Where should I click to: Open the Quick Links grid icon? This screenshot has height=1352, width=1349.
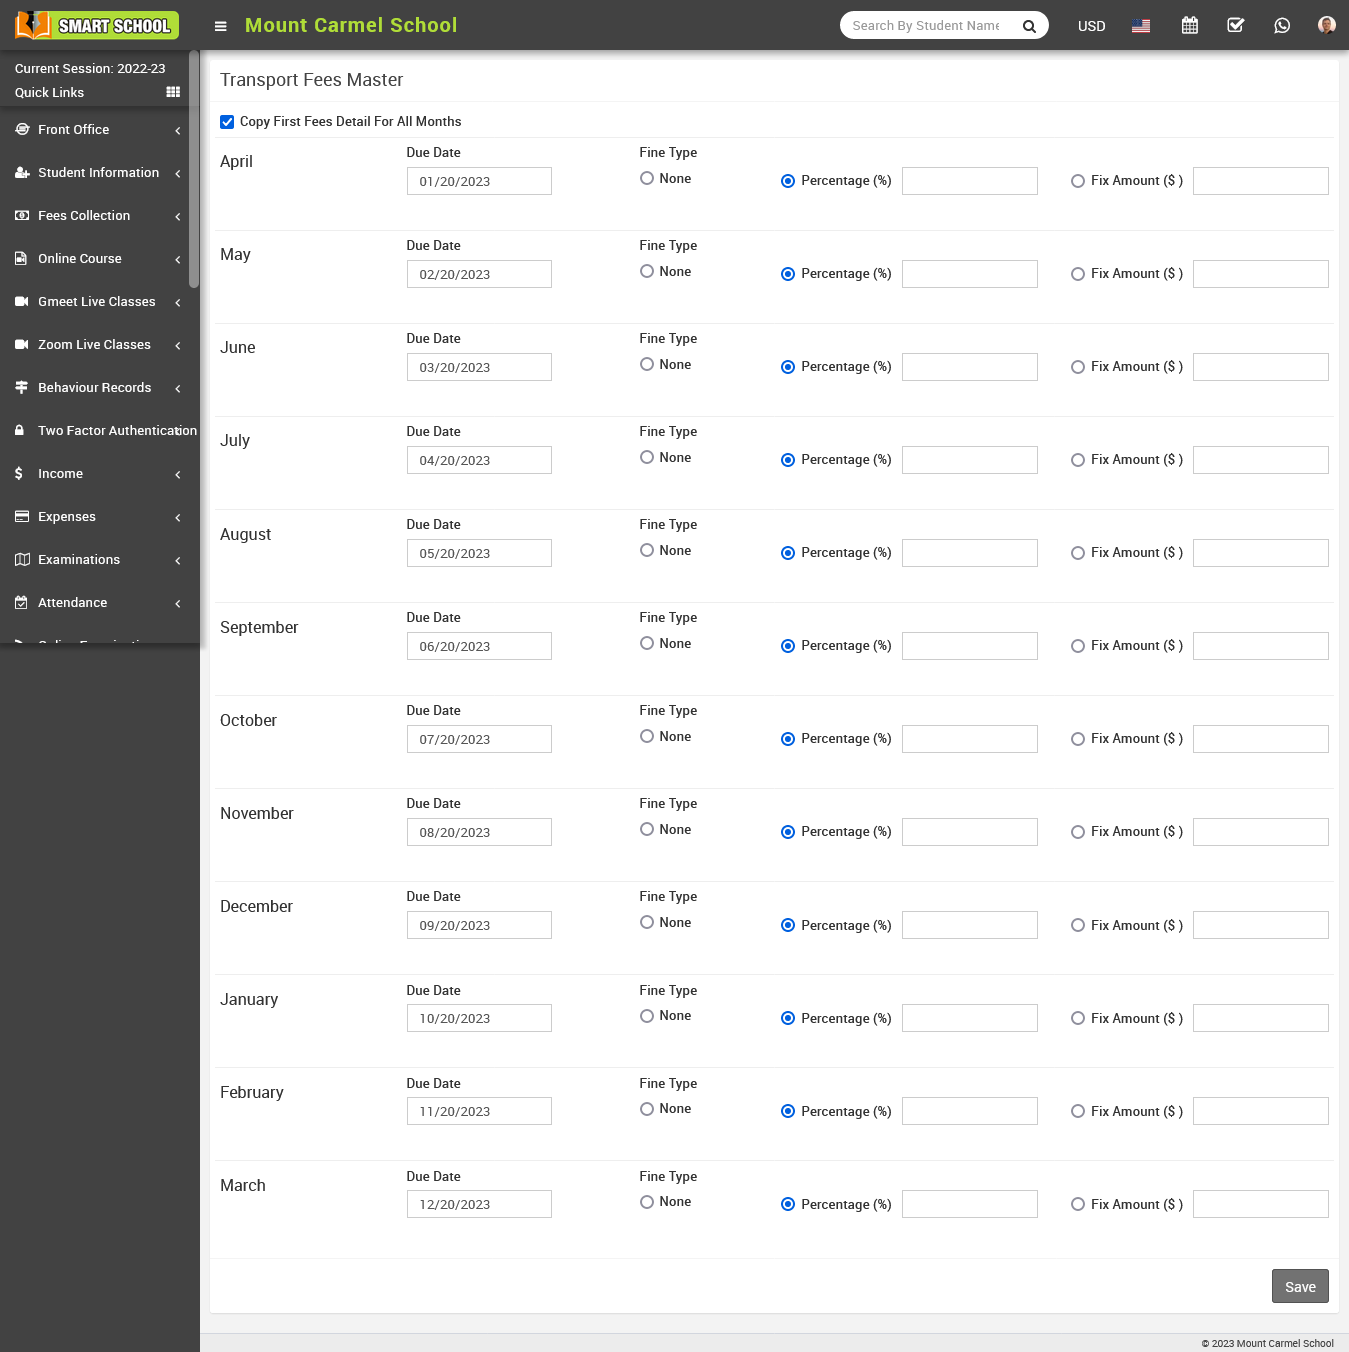point(173,92)
